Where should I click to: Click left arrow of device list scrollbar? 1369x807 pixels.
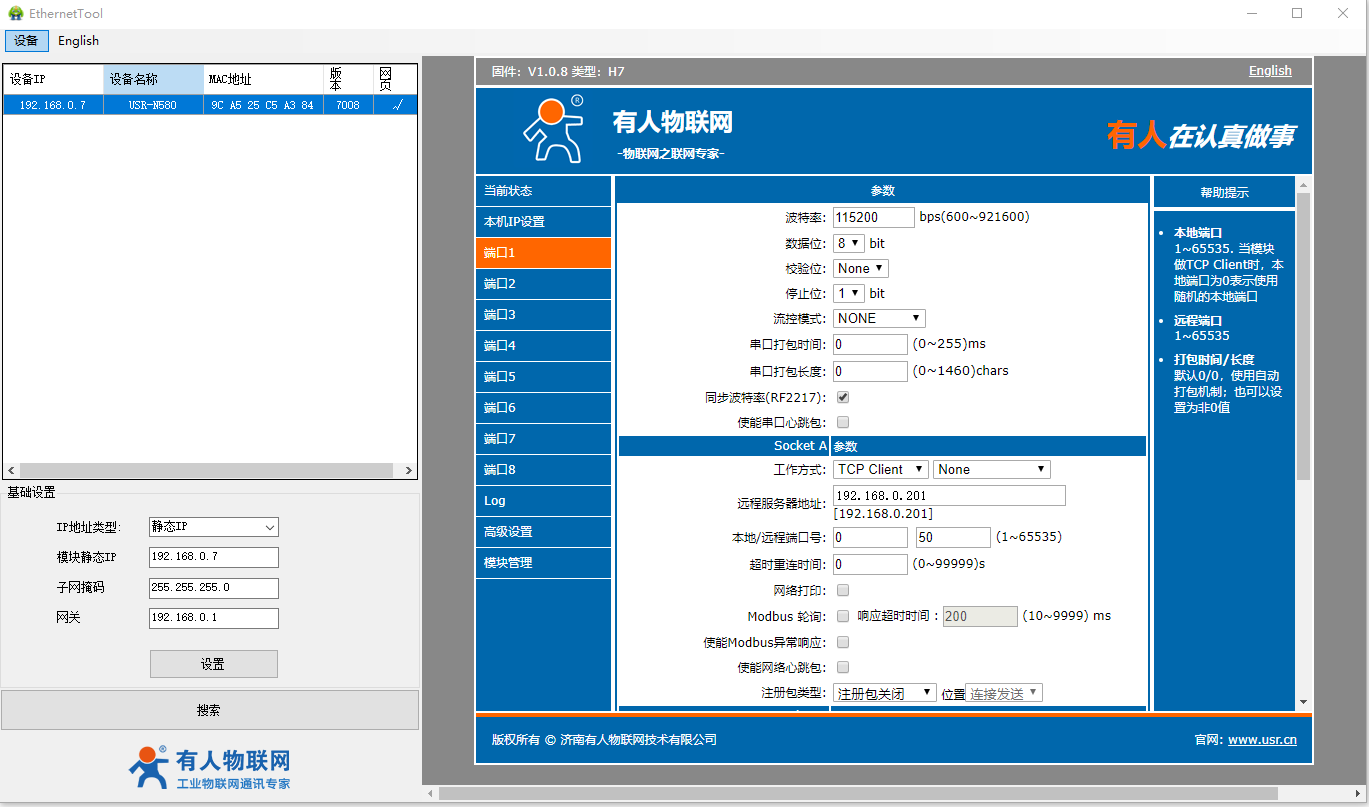(x=11, y=471)
